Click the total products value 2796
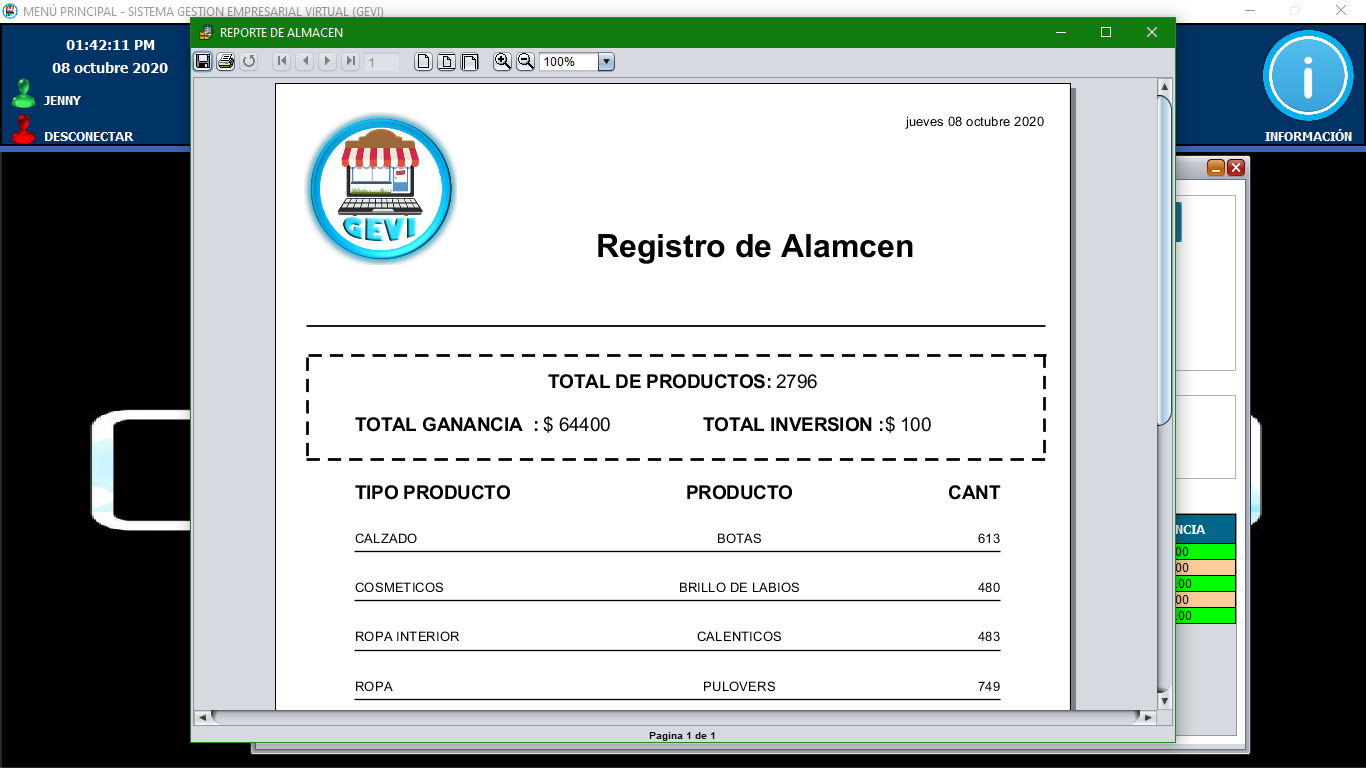Image resolution: width=1366 pixels, height=768 pixels. coord(797,382)
